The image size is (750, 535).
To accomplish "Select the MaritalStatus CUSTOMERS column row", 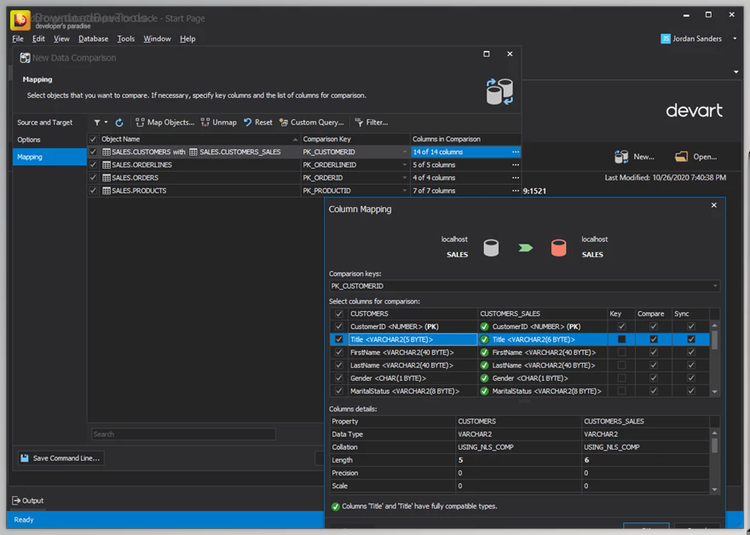I will (x=412, y=391).
